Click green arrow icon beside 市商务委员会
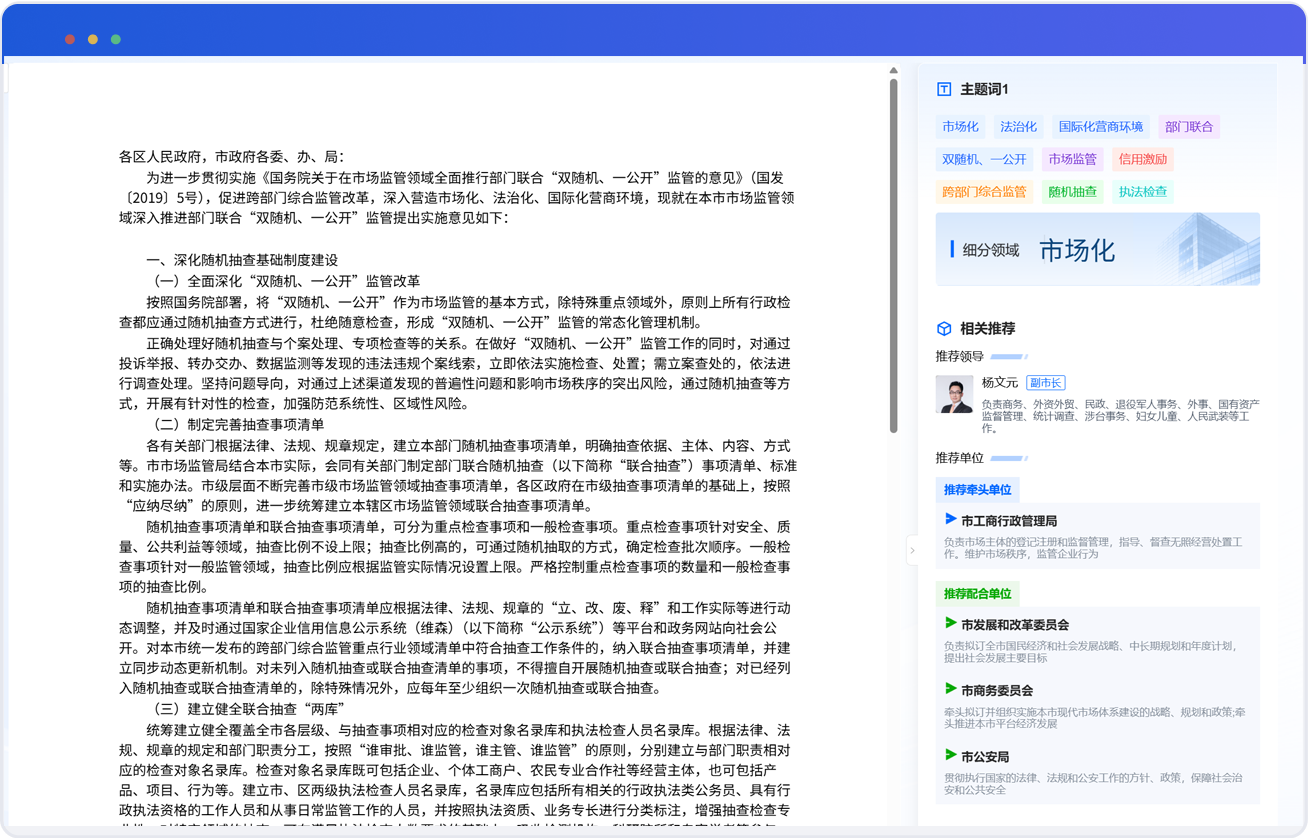The height and width of the screenshot is (838, 1308). [x=951, y=689]
